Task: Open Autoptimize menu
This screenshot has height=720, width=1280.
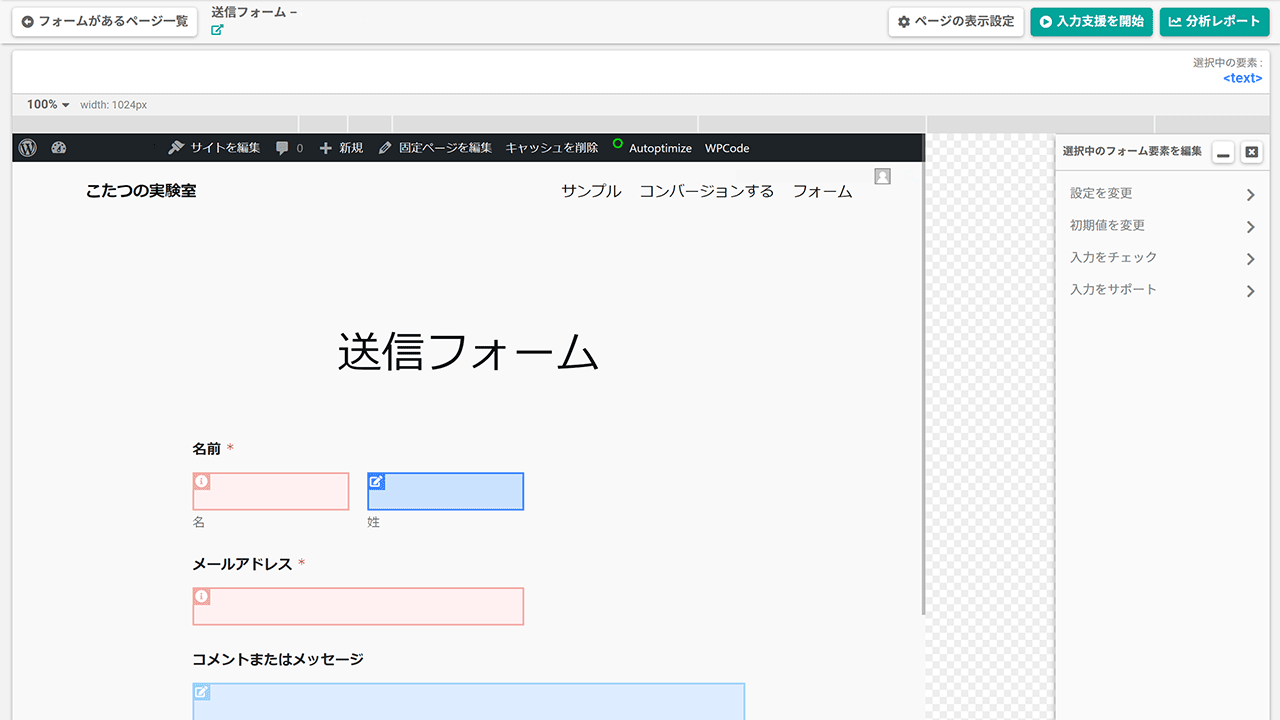Action: pos(652,148)
